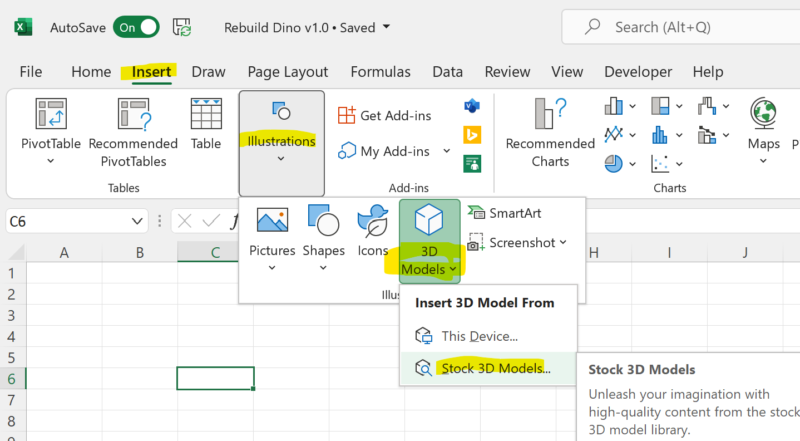Image resolution: width=800 pixels, height=441 pixels.
Task: Open the Formulas tab
Action: pos(380,72)
